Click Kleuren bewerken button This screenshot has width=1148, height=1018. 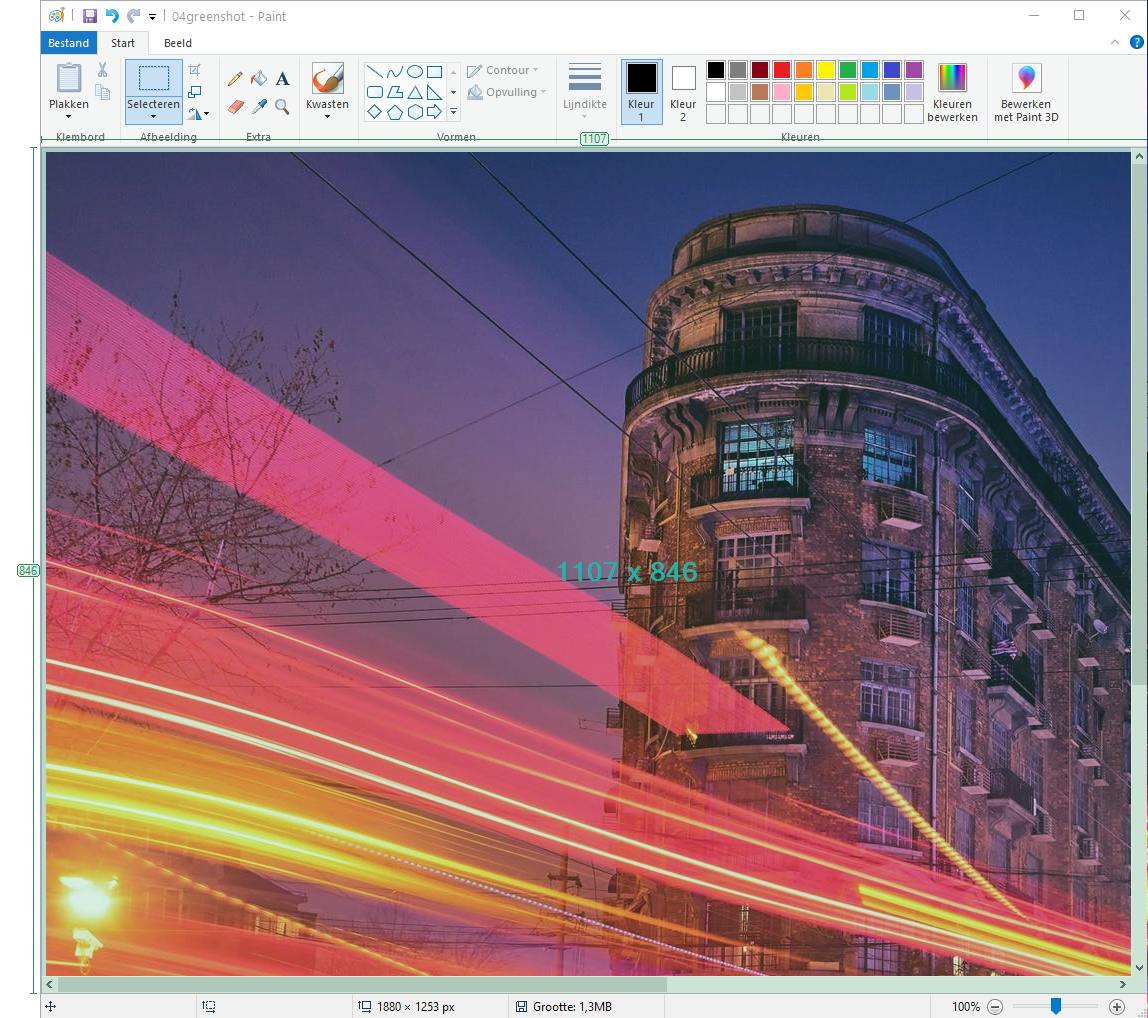[x=952, y=92]
